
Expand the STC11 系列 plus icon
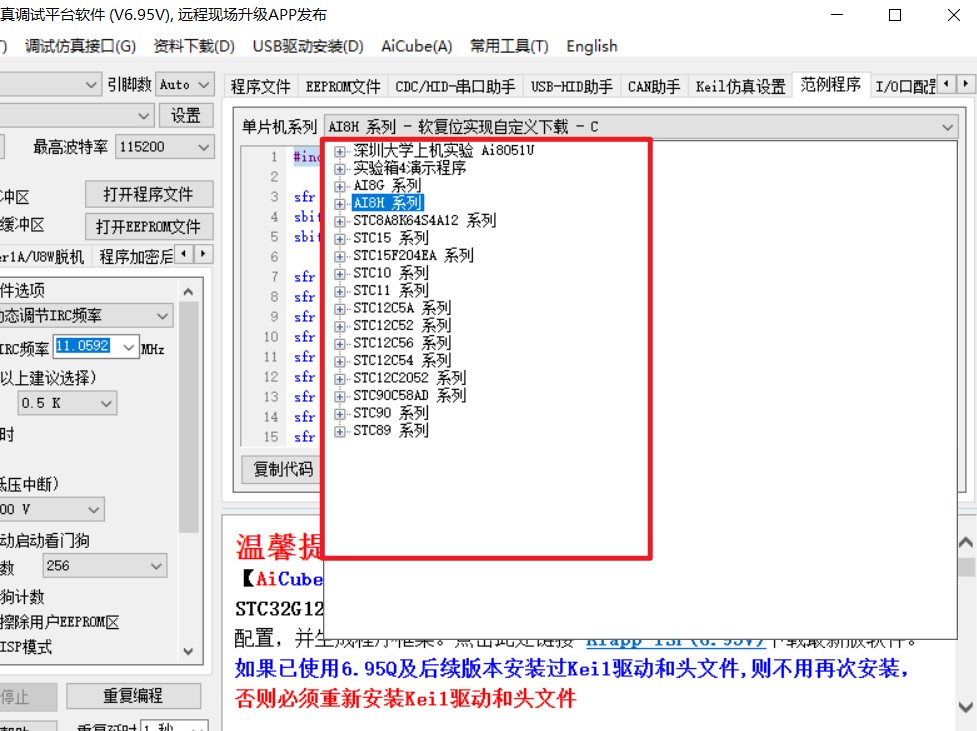(340, 291)
